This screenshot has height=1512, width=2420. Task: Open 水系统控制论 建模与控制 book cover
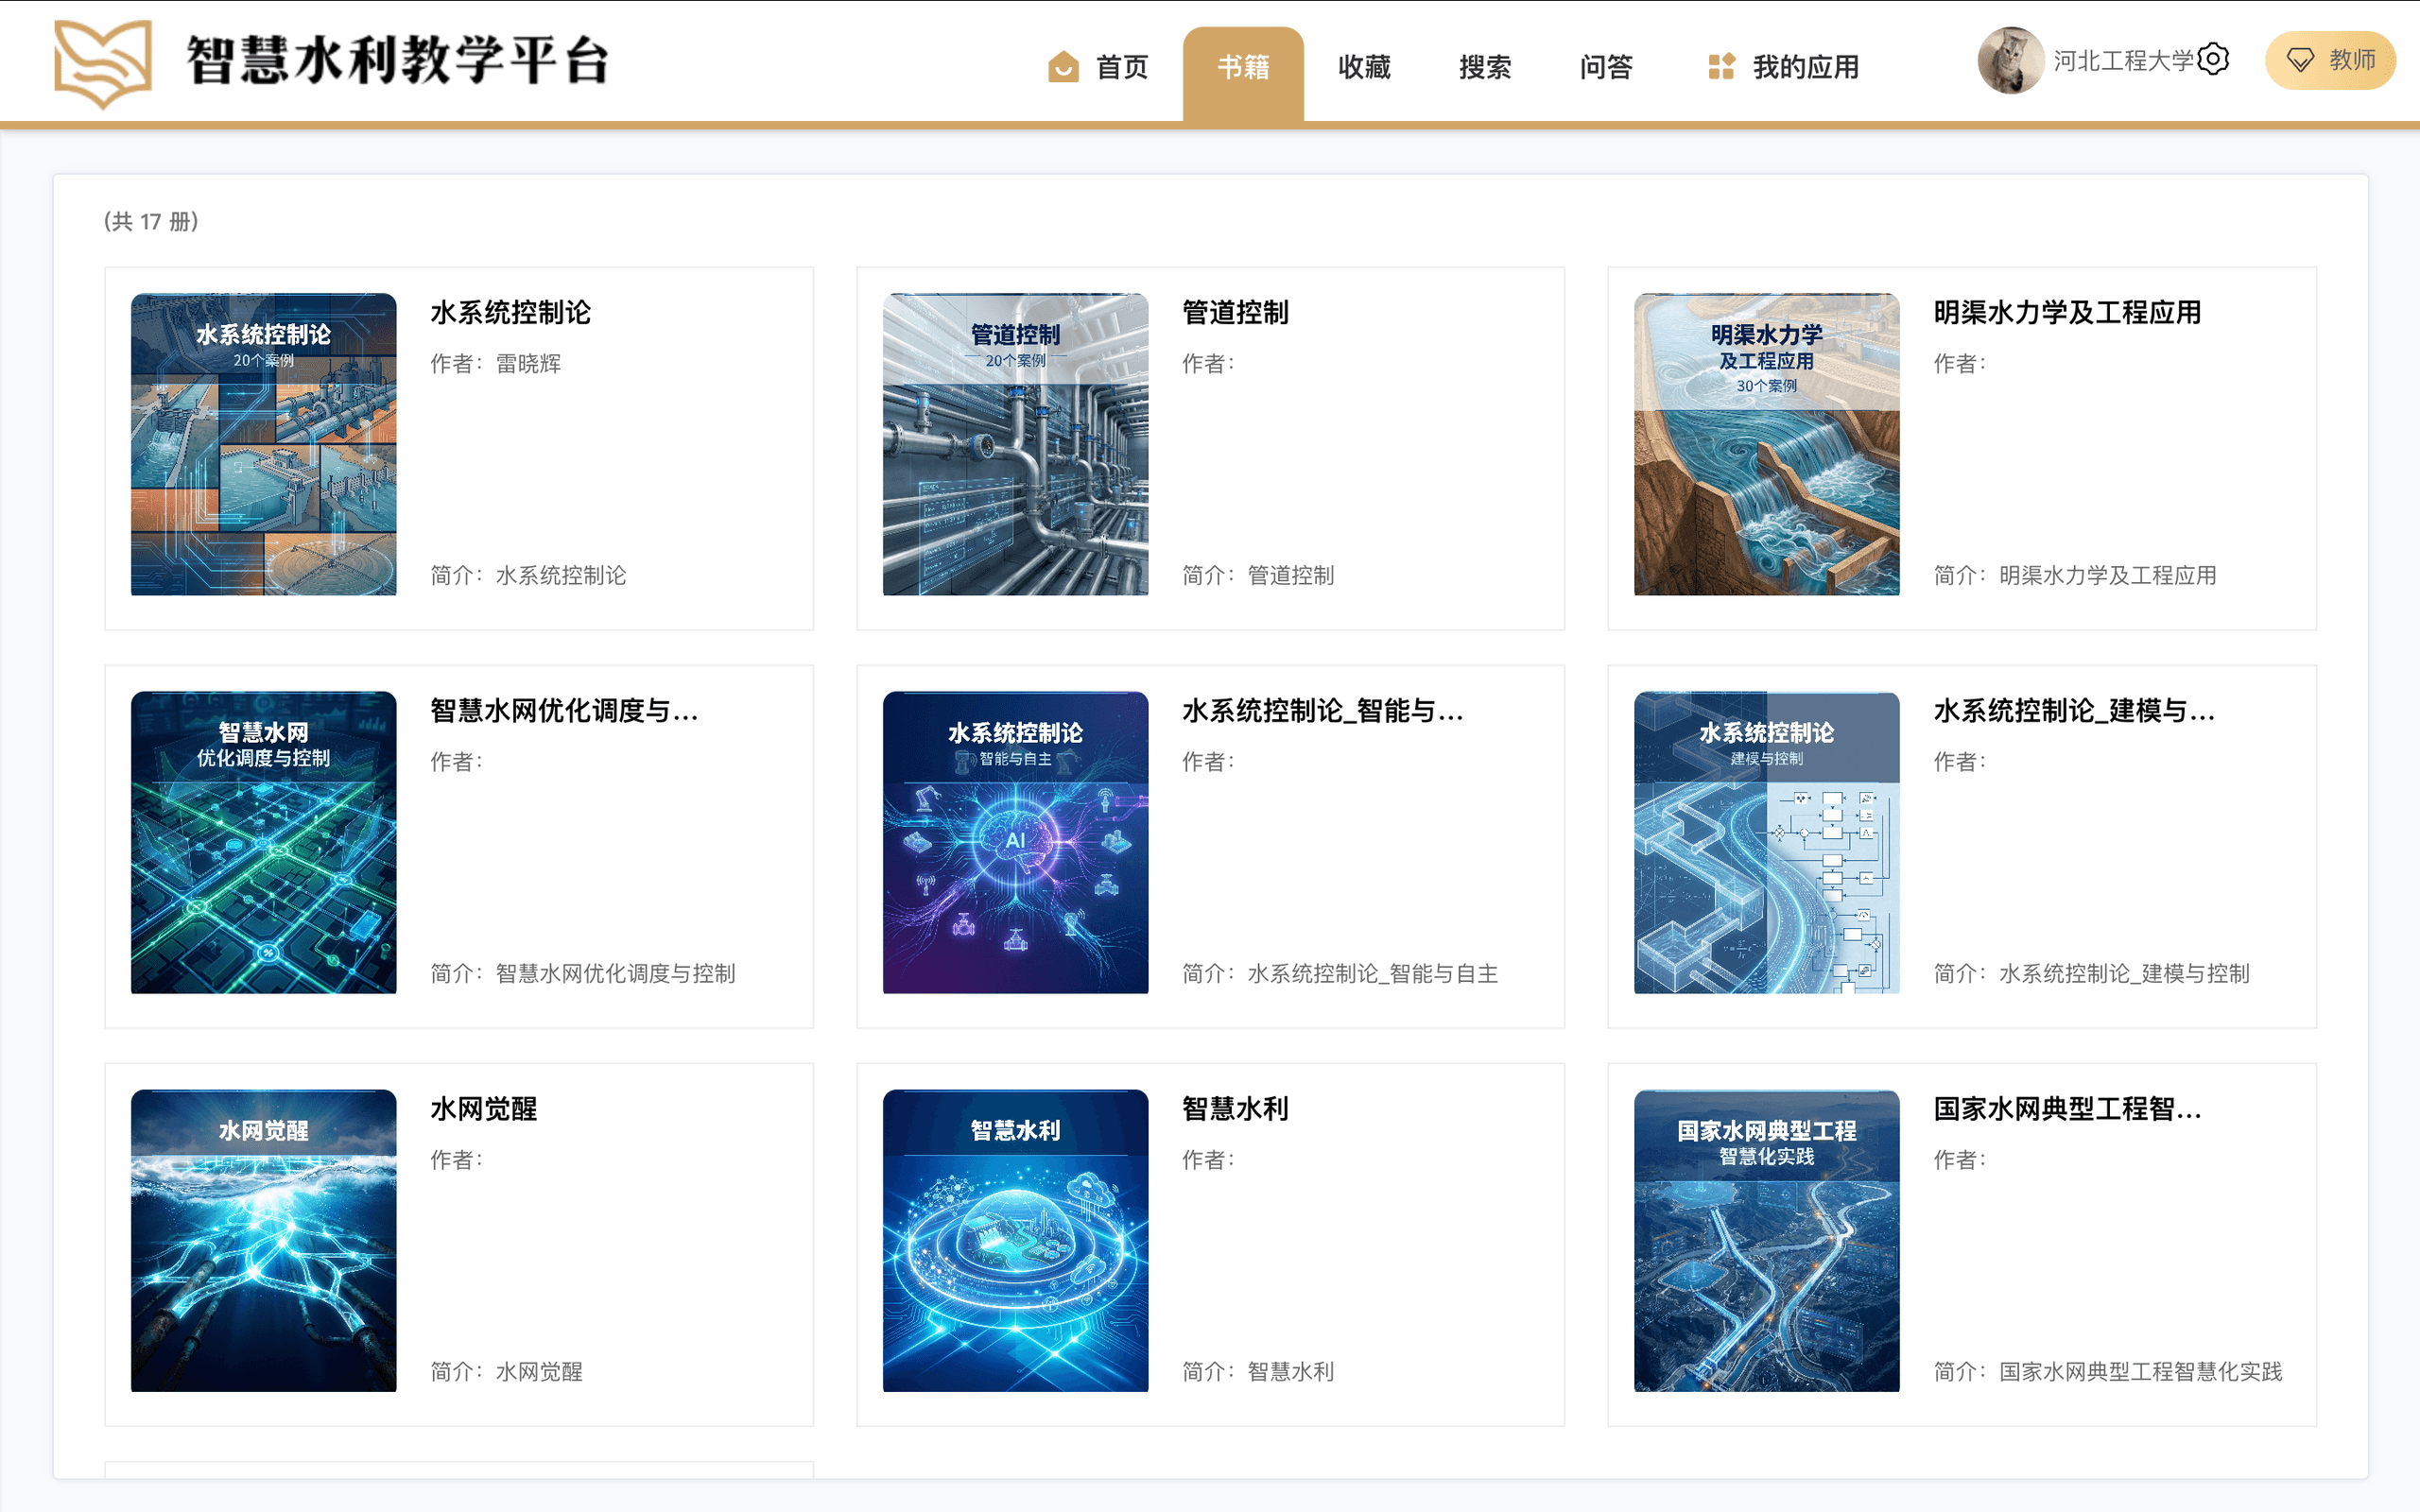(1767, 842)
